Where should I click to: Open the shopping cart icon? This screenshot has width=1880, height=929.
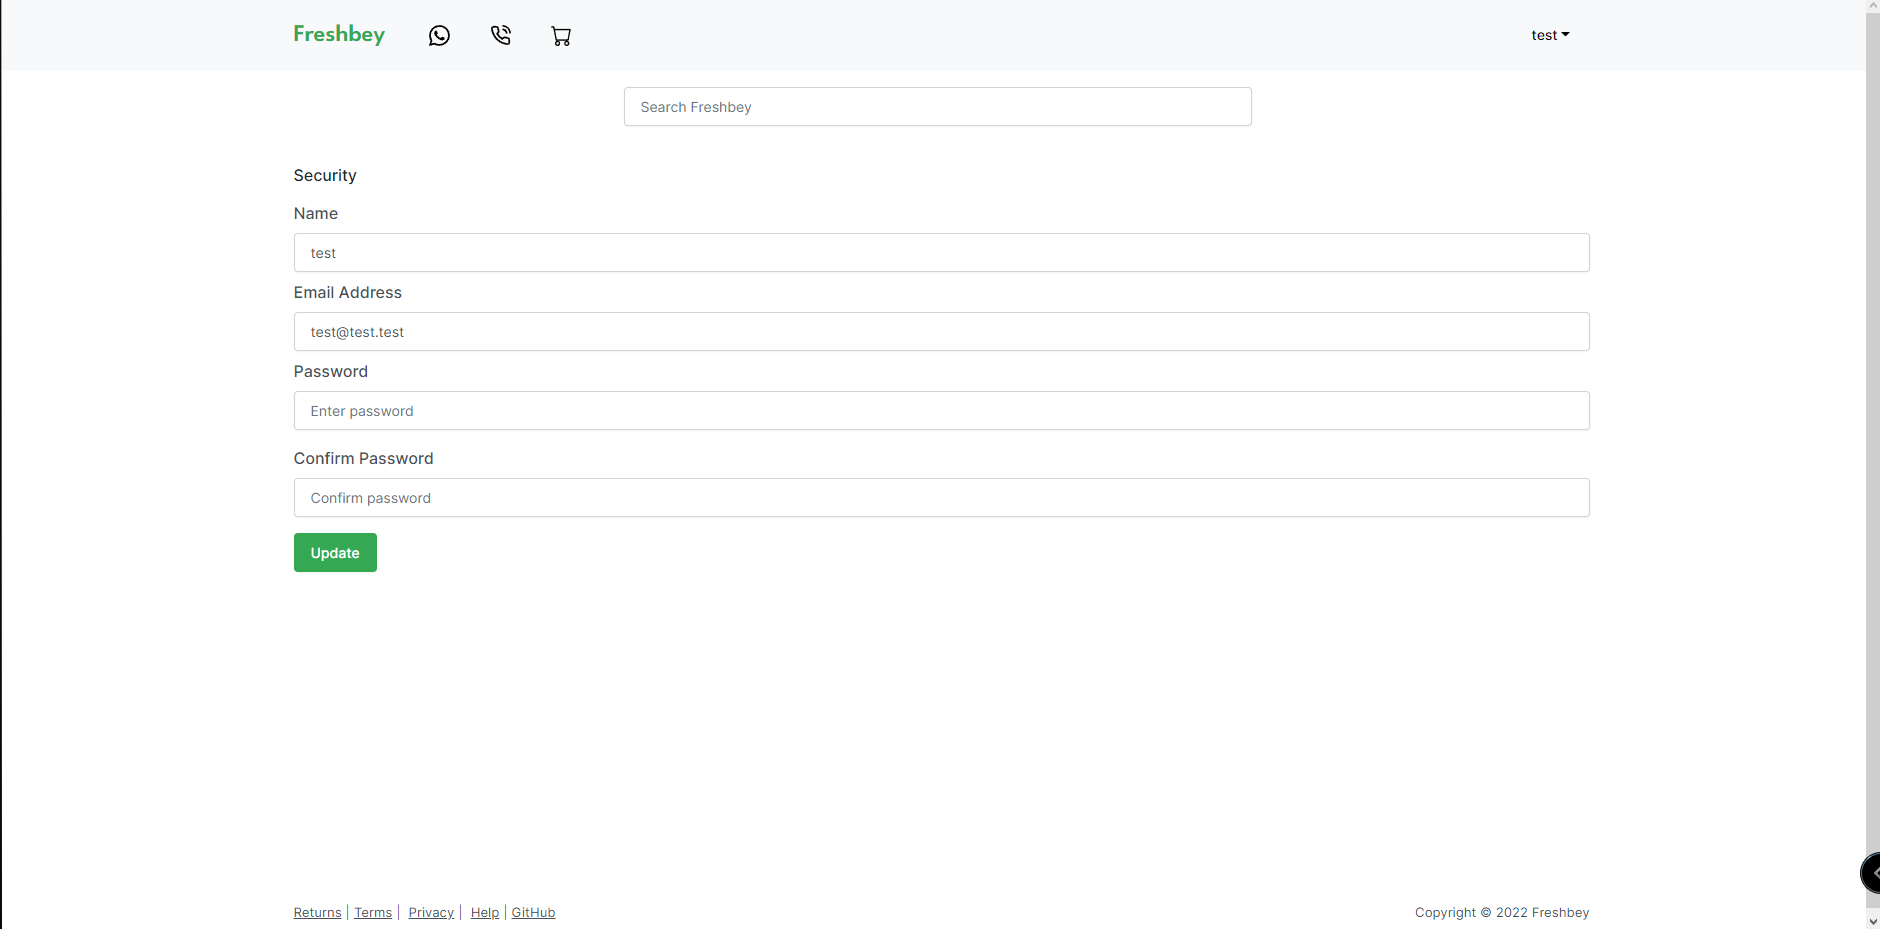pyautogui.click(x=561, y=36)
